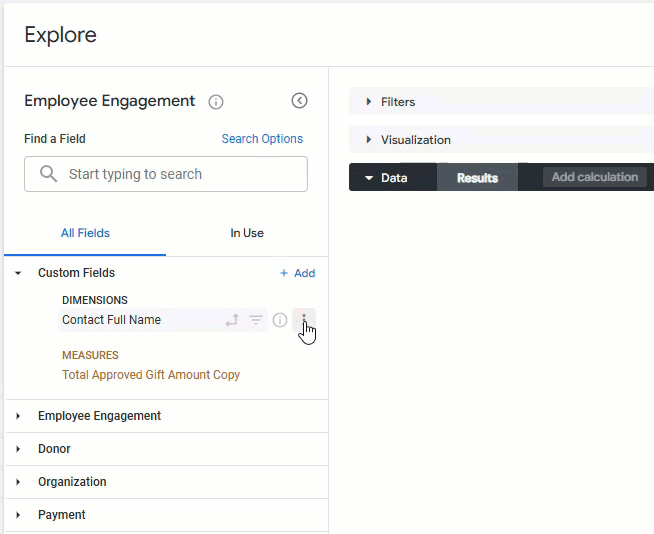Select the Results tab
Screen dimensions: 654x534
pos(477,177)
